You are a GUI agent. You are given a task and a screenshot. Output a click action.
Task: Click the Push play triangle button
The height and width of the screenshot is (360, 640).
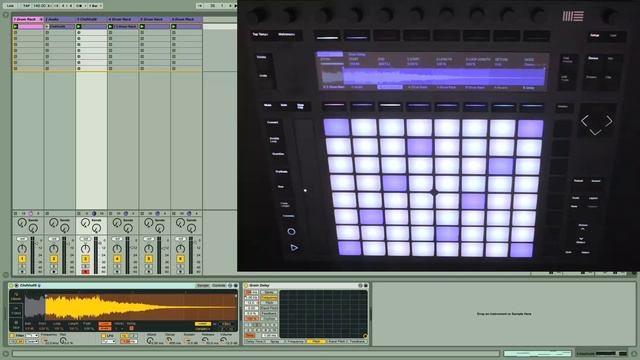294,247
